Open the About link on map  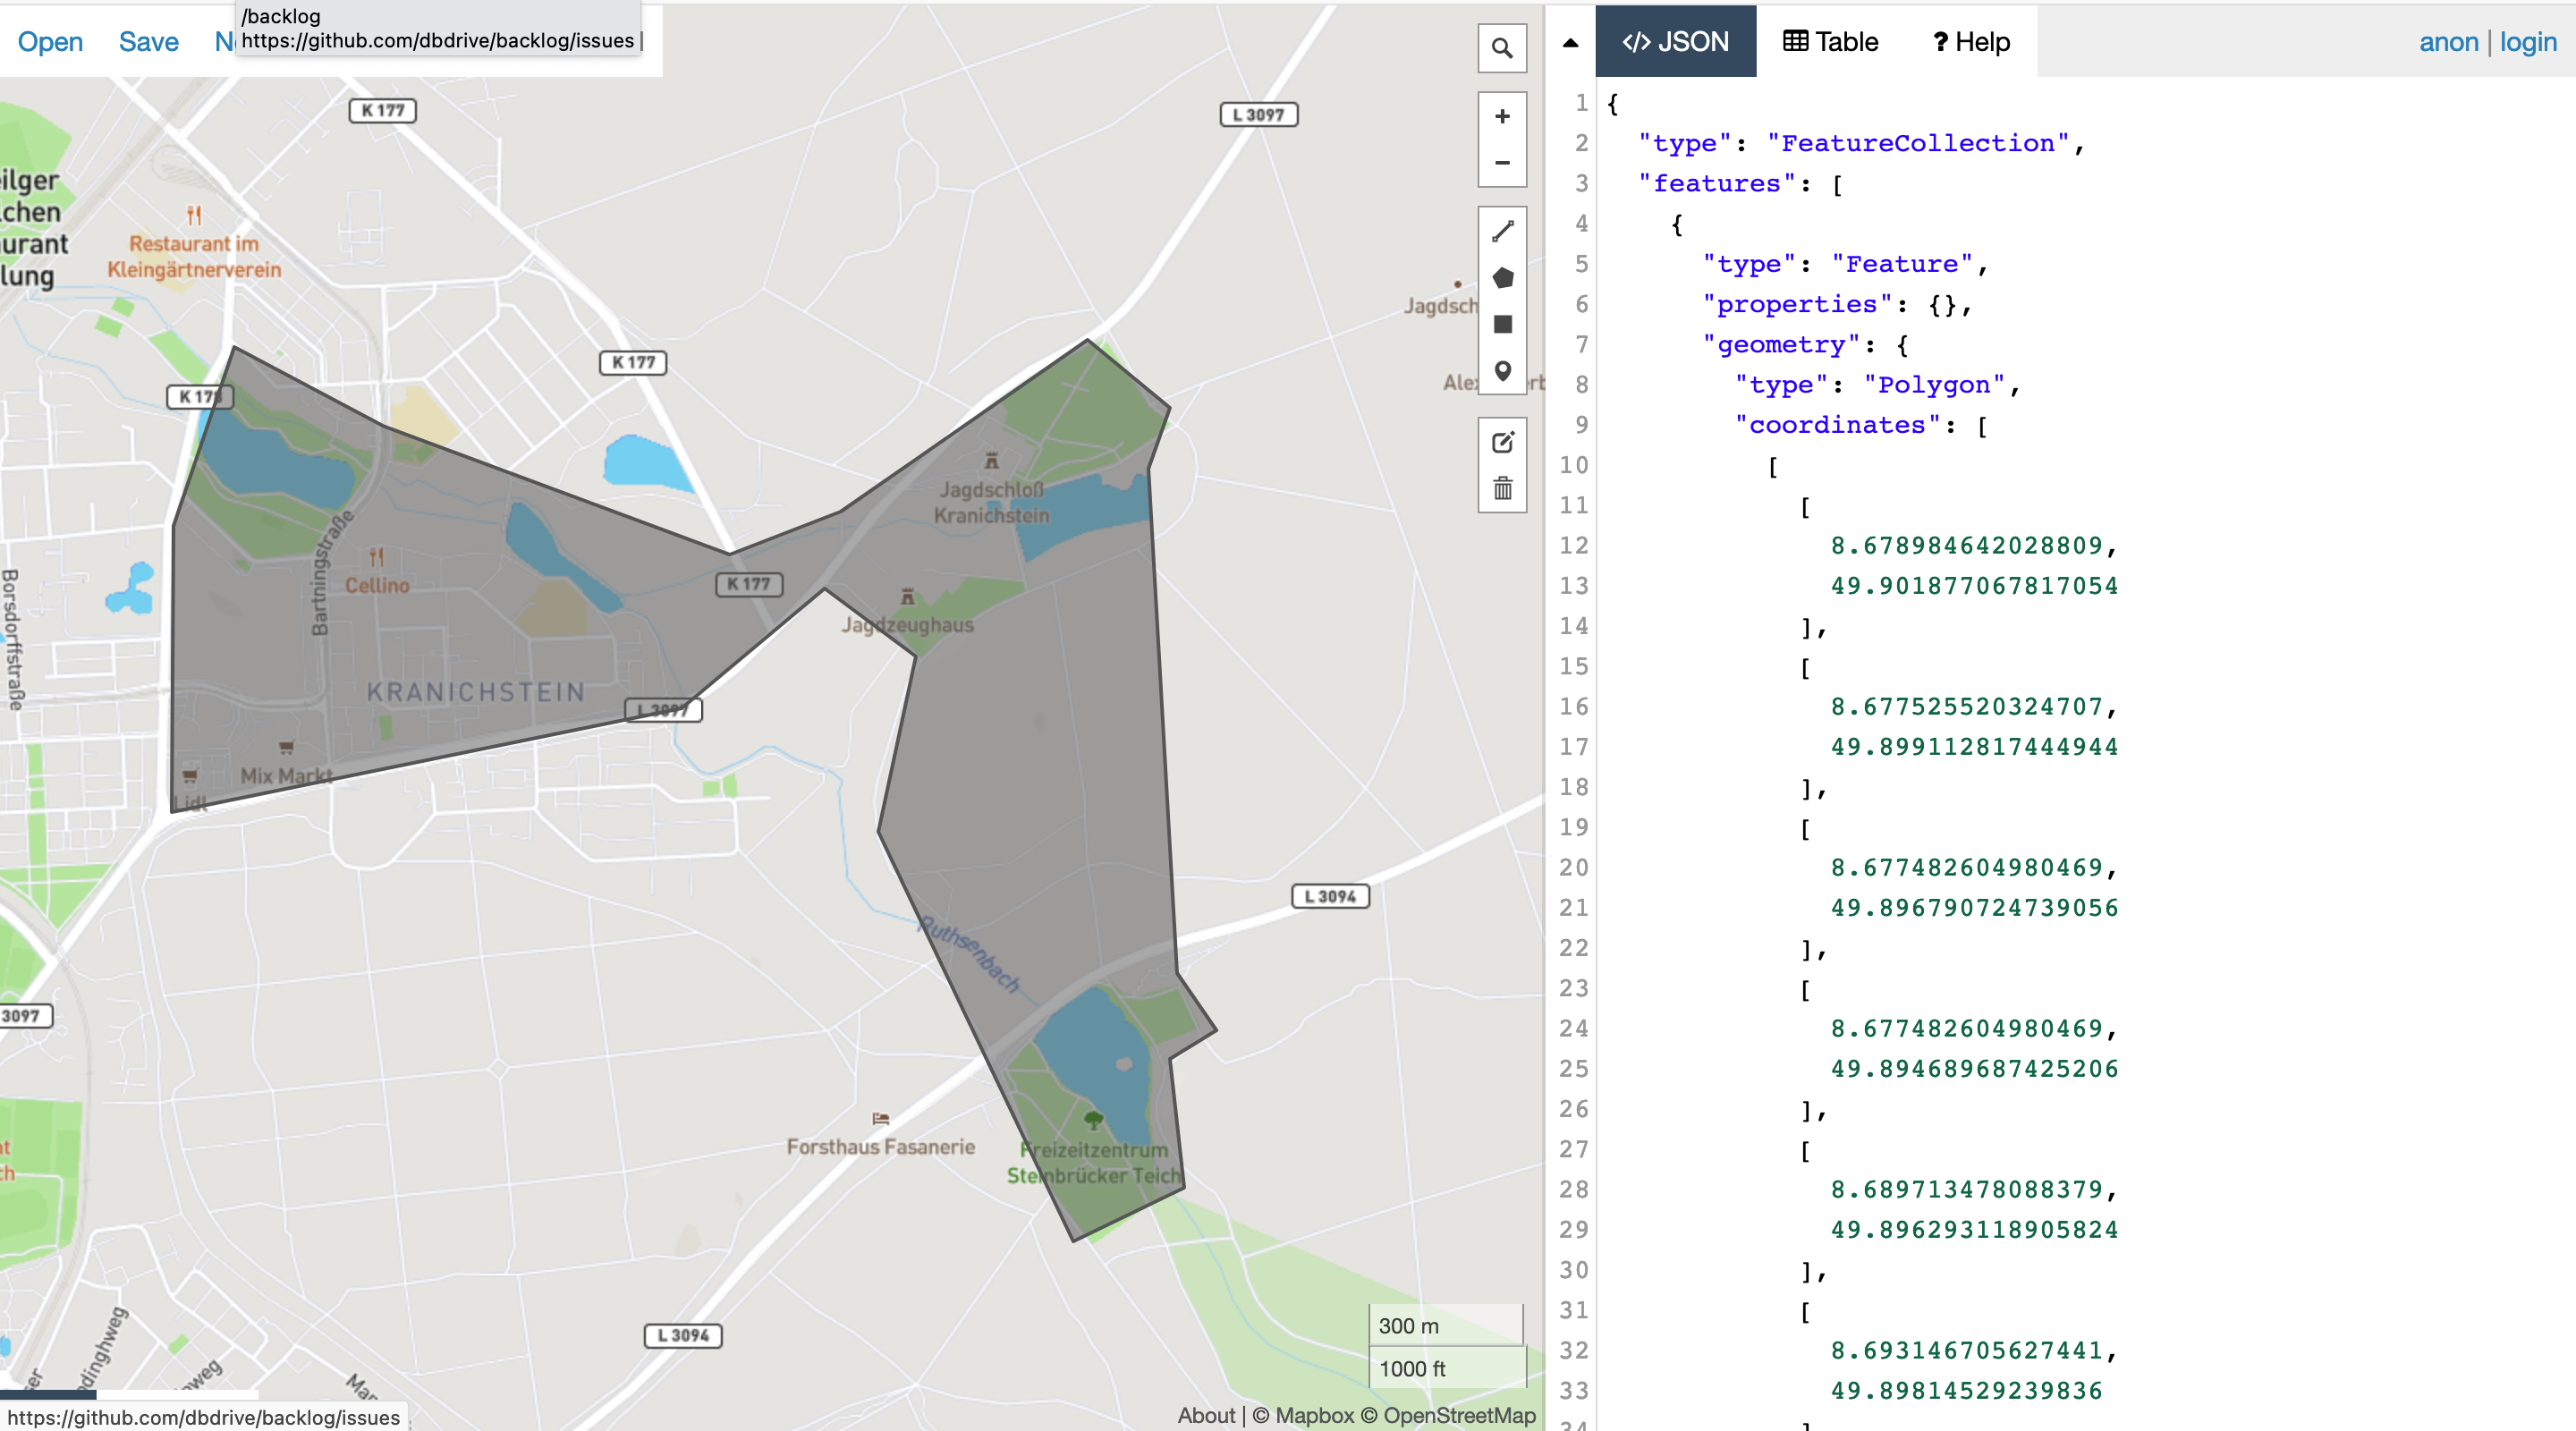(1205, 1415)
